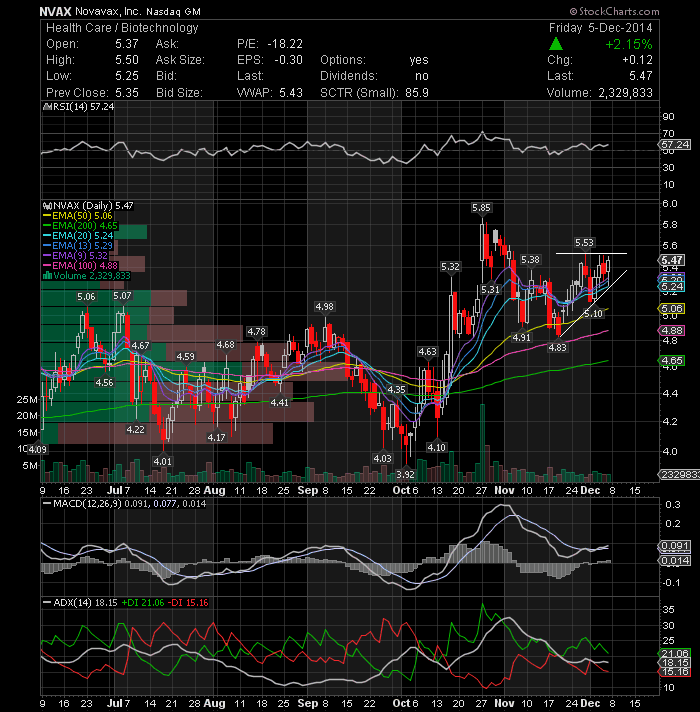Click the 5.10 trendline price annotation

coord(594,313)
